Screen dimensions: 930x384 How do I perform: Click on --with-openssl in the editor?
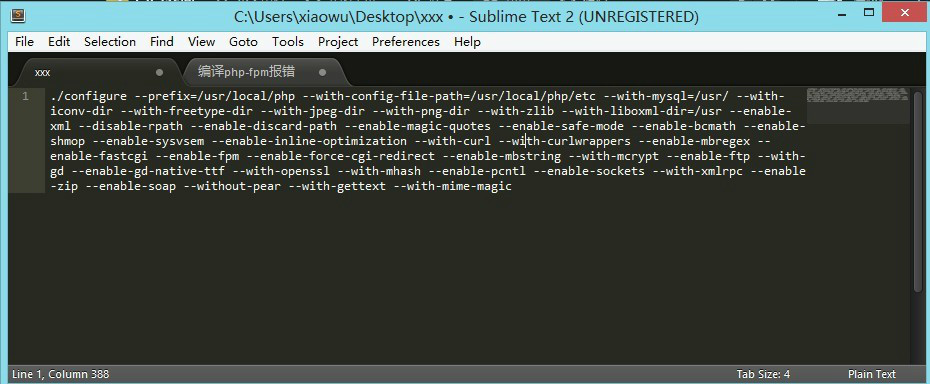coord(281,172)
